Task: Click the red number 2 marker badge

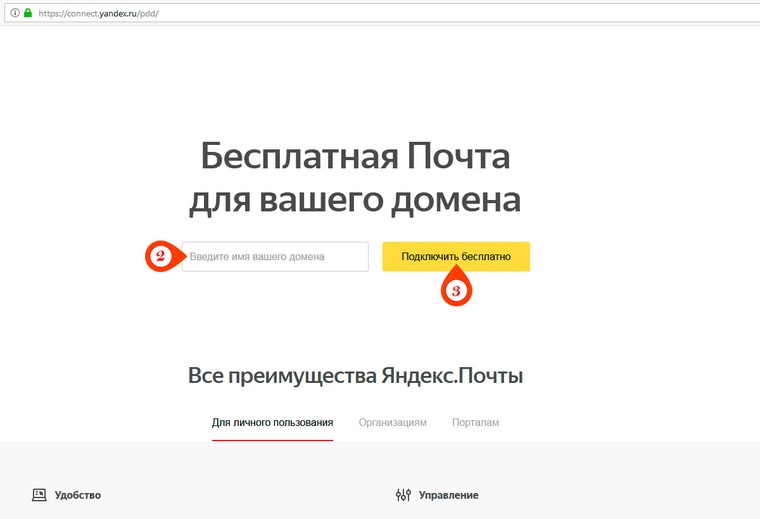Action: coord(160,256)
